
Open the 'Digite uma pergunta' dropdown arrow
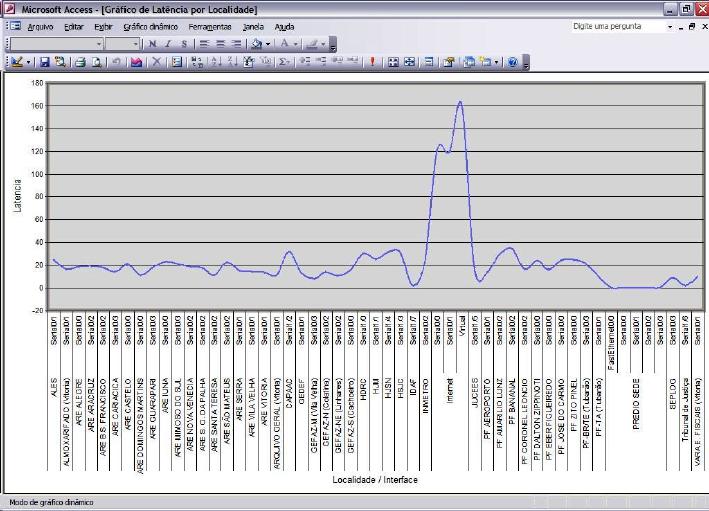tap(670, 27)
